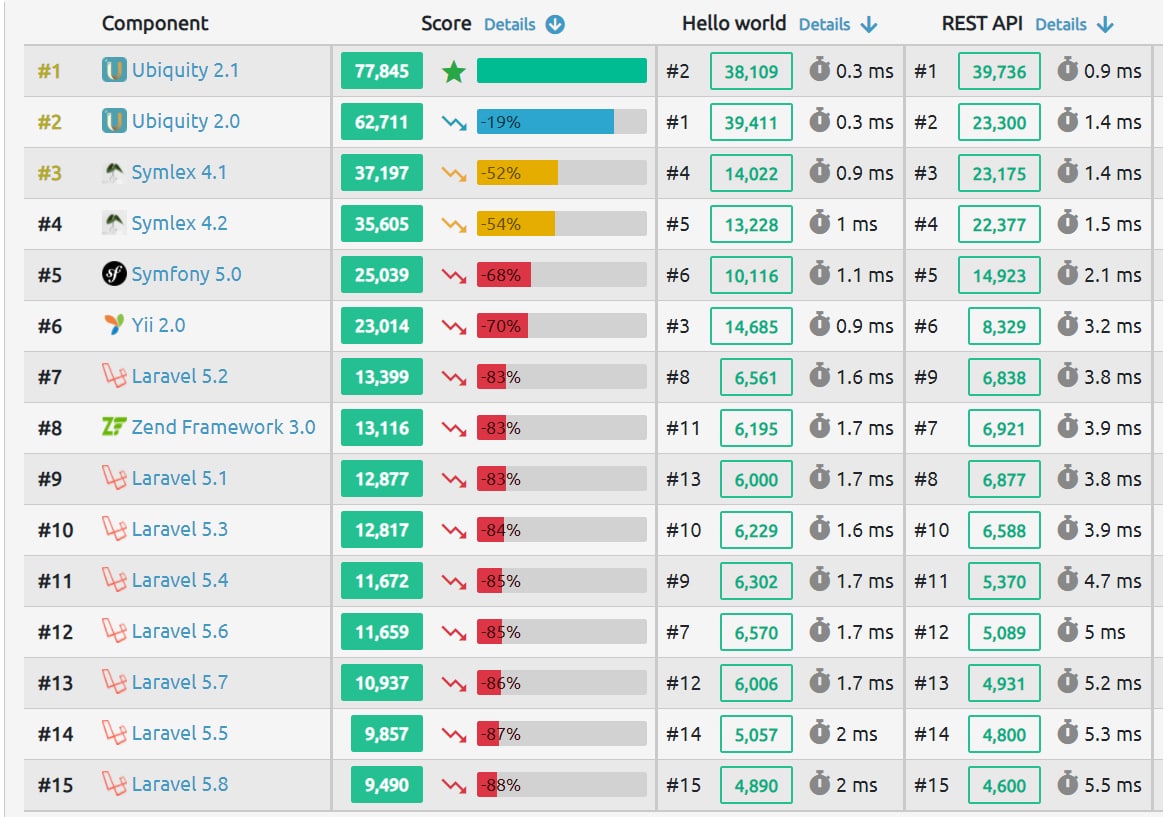Click the orange trend arrow for Symlex 4.2
The height and width of the screenshot is (817, 1163).
click(x=454, y=224)
